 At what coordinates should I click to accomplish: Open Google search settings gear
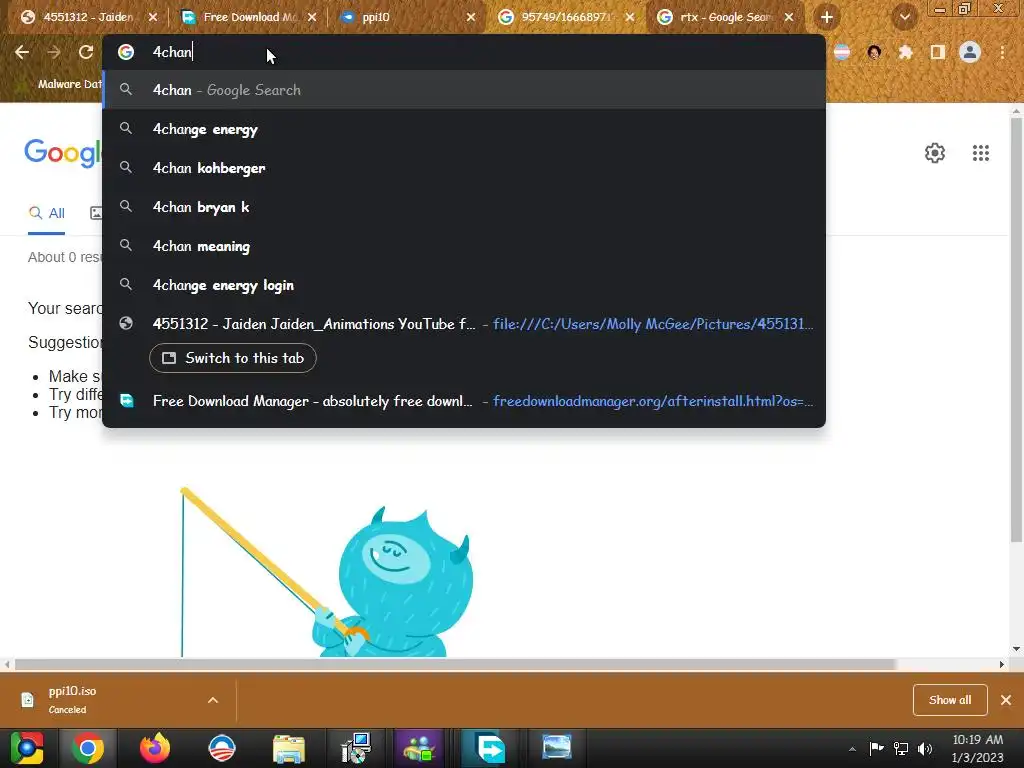[935, 153]
